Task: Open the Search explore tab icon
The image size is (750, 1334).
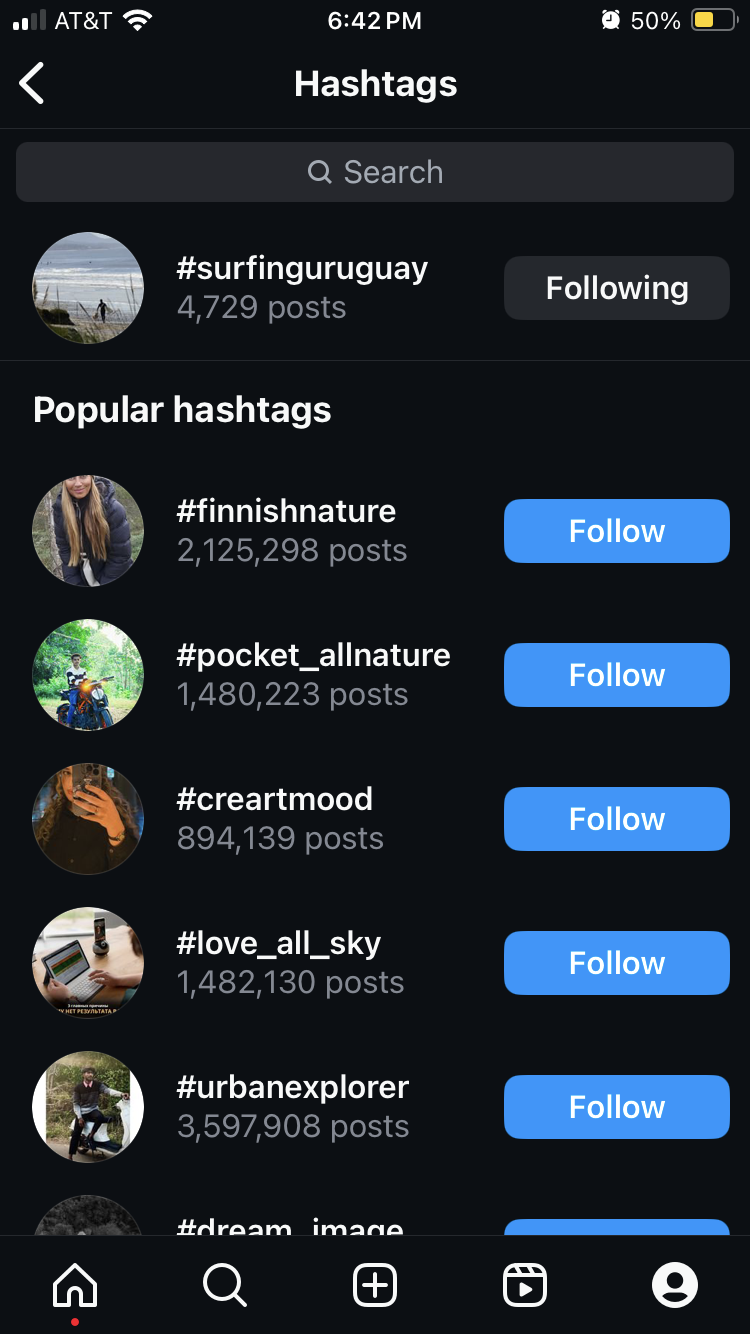Action: (225, 1285)
